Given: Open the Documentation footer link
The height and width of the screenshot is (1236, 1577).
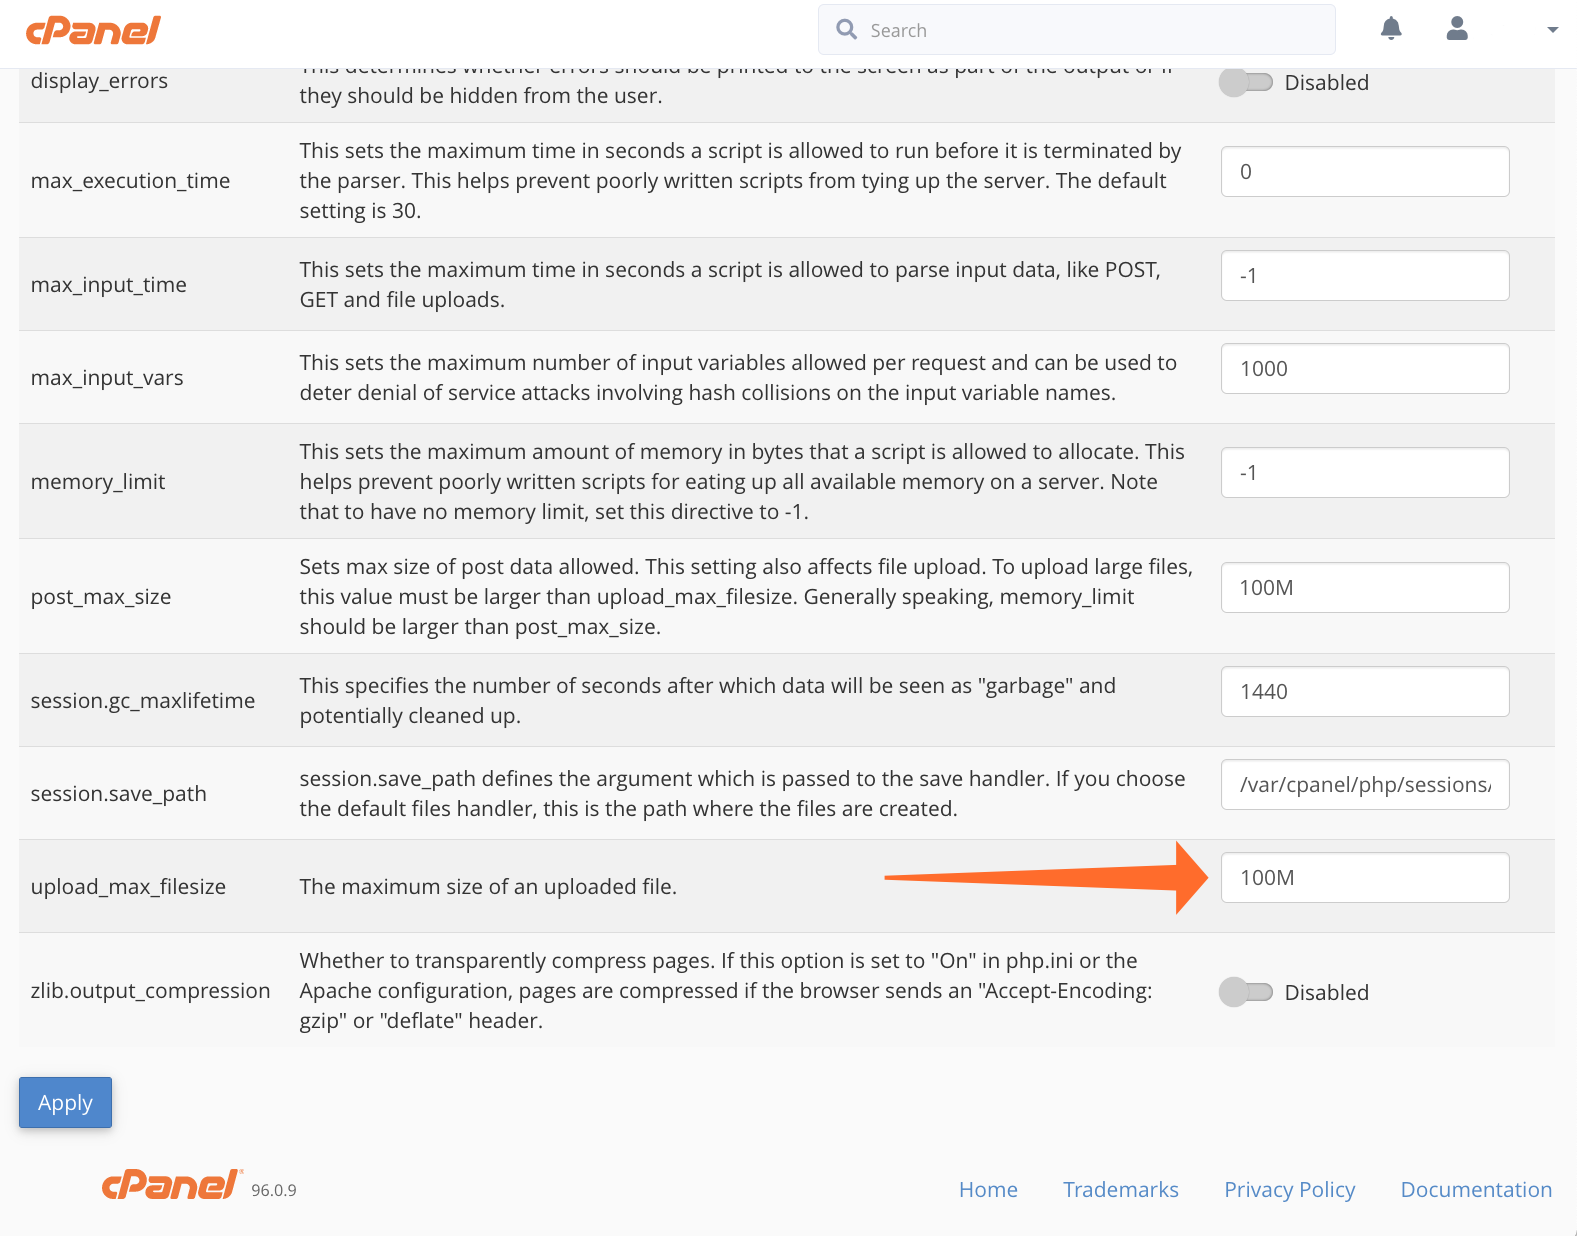Looking at the screenshot, I should 1476,1189.
